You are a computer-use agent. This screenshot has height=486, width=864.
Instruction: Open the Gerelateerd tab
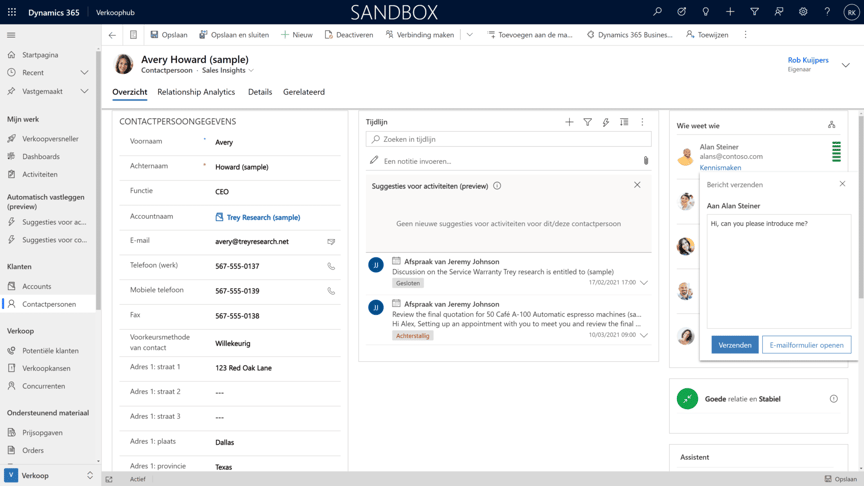tap(304, 92)
